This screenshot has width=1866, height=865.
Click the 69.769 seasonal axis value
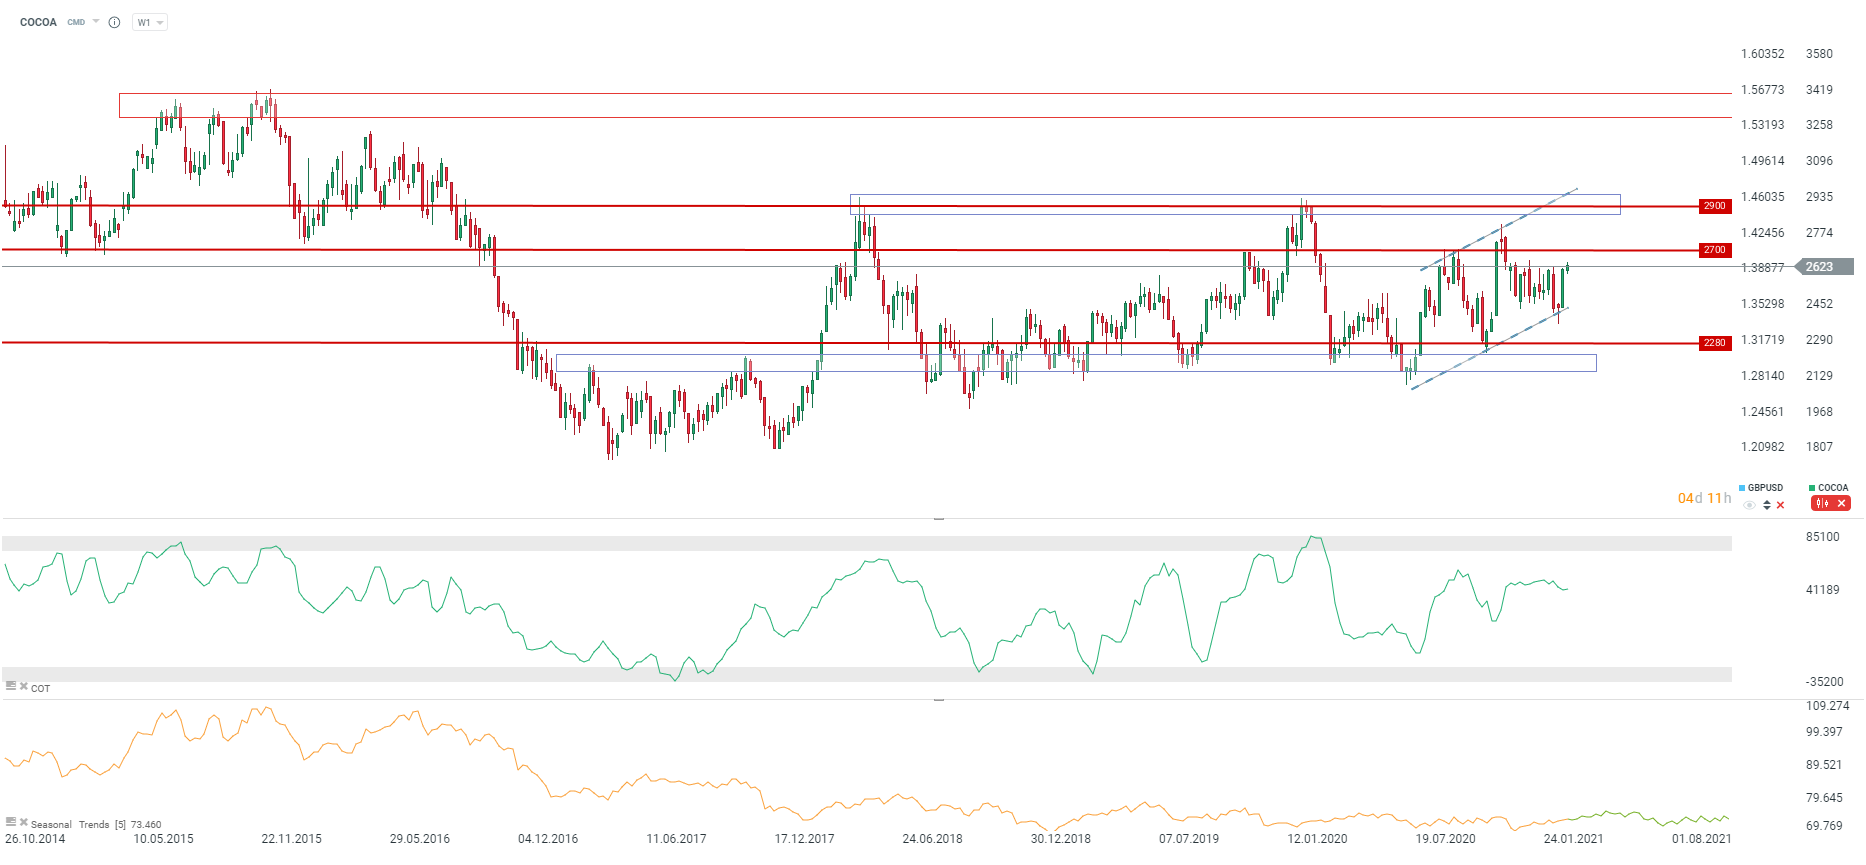1824,826
